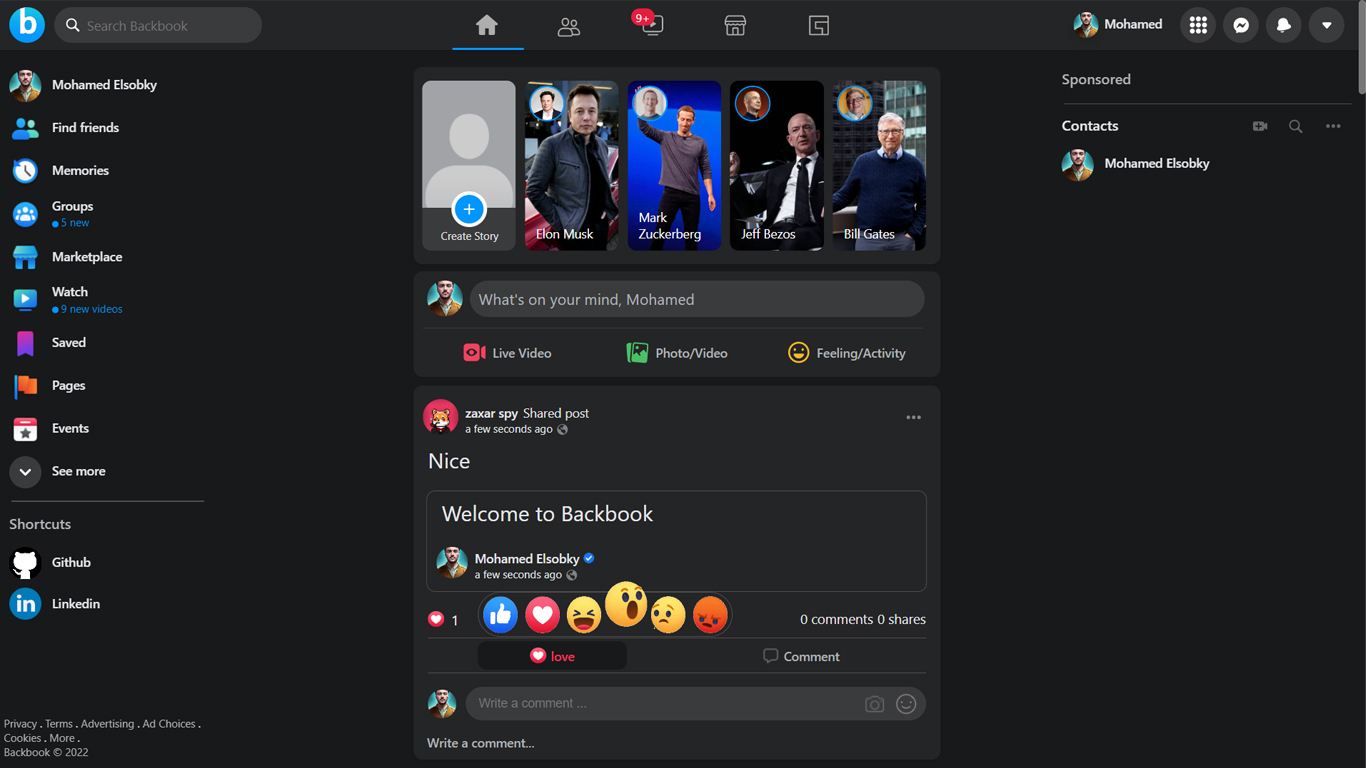Open the emoji picker in comment box
This screenshot has width=1366, height=768.
click(x=906, y=704)
